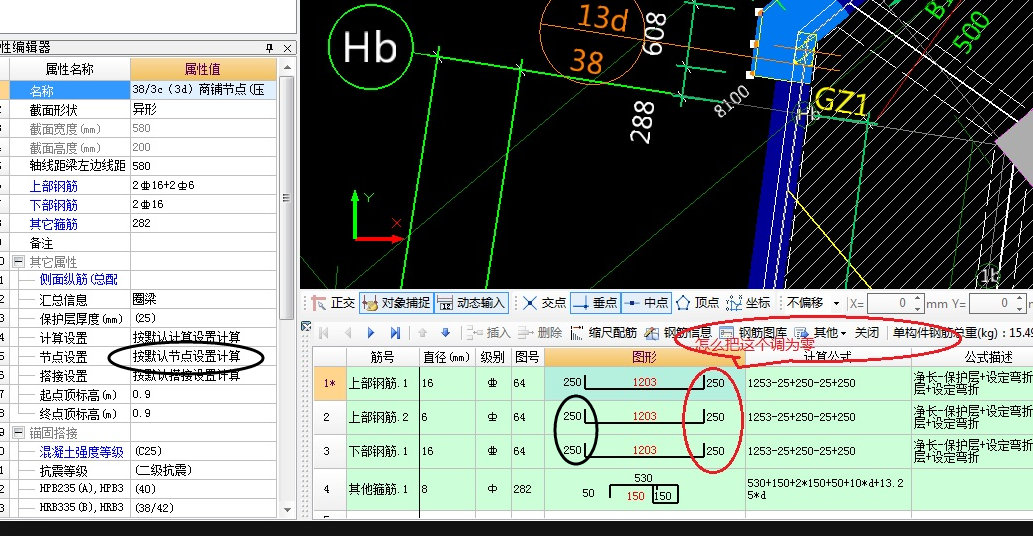This screenshot has width=1033, height=536.
Task: Click the X= offset input field
Action: click(x=888, y=304)
